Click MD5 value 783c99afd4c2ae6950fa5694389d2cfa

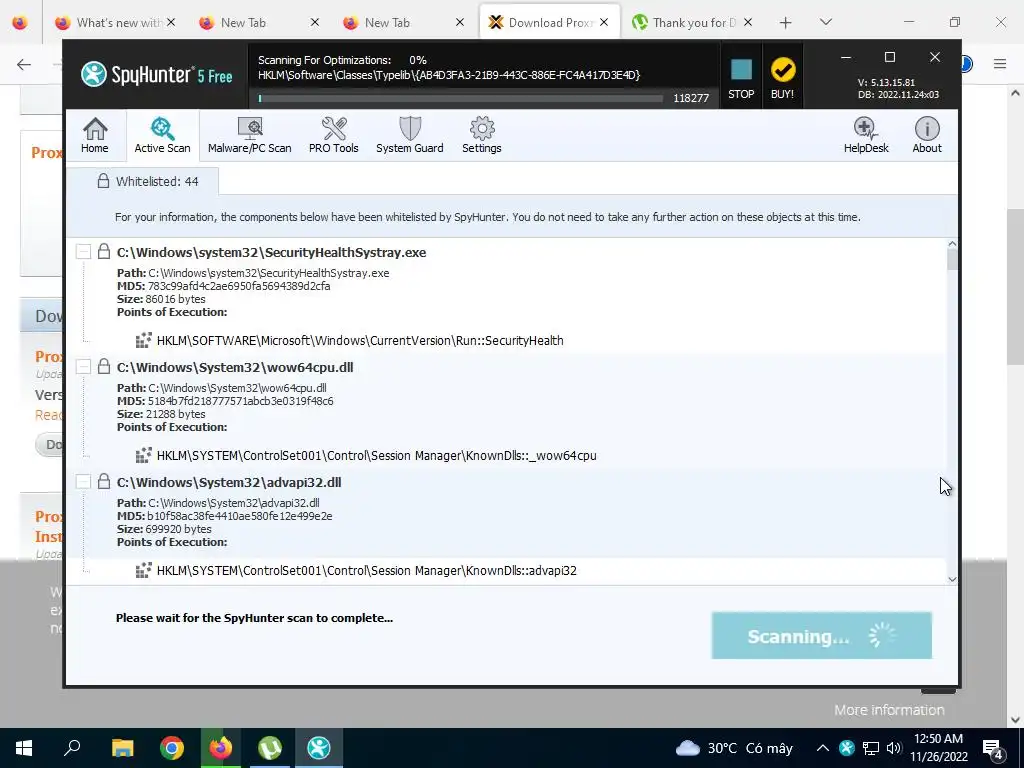[x=239, y=286]
